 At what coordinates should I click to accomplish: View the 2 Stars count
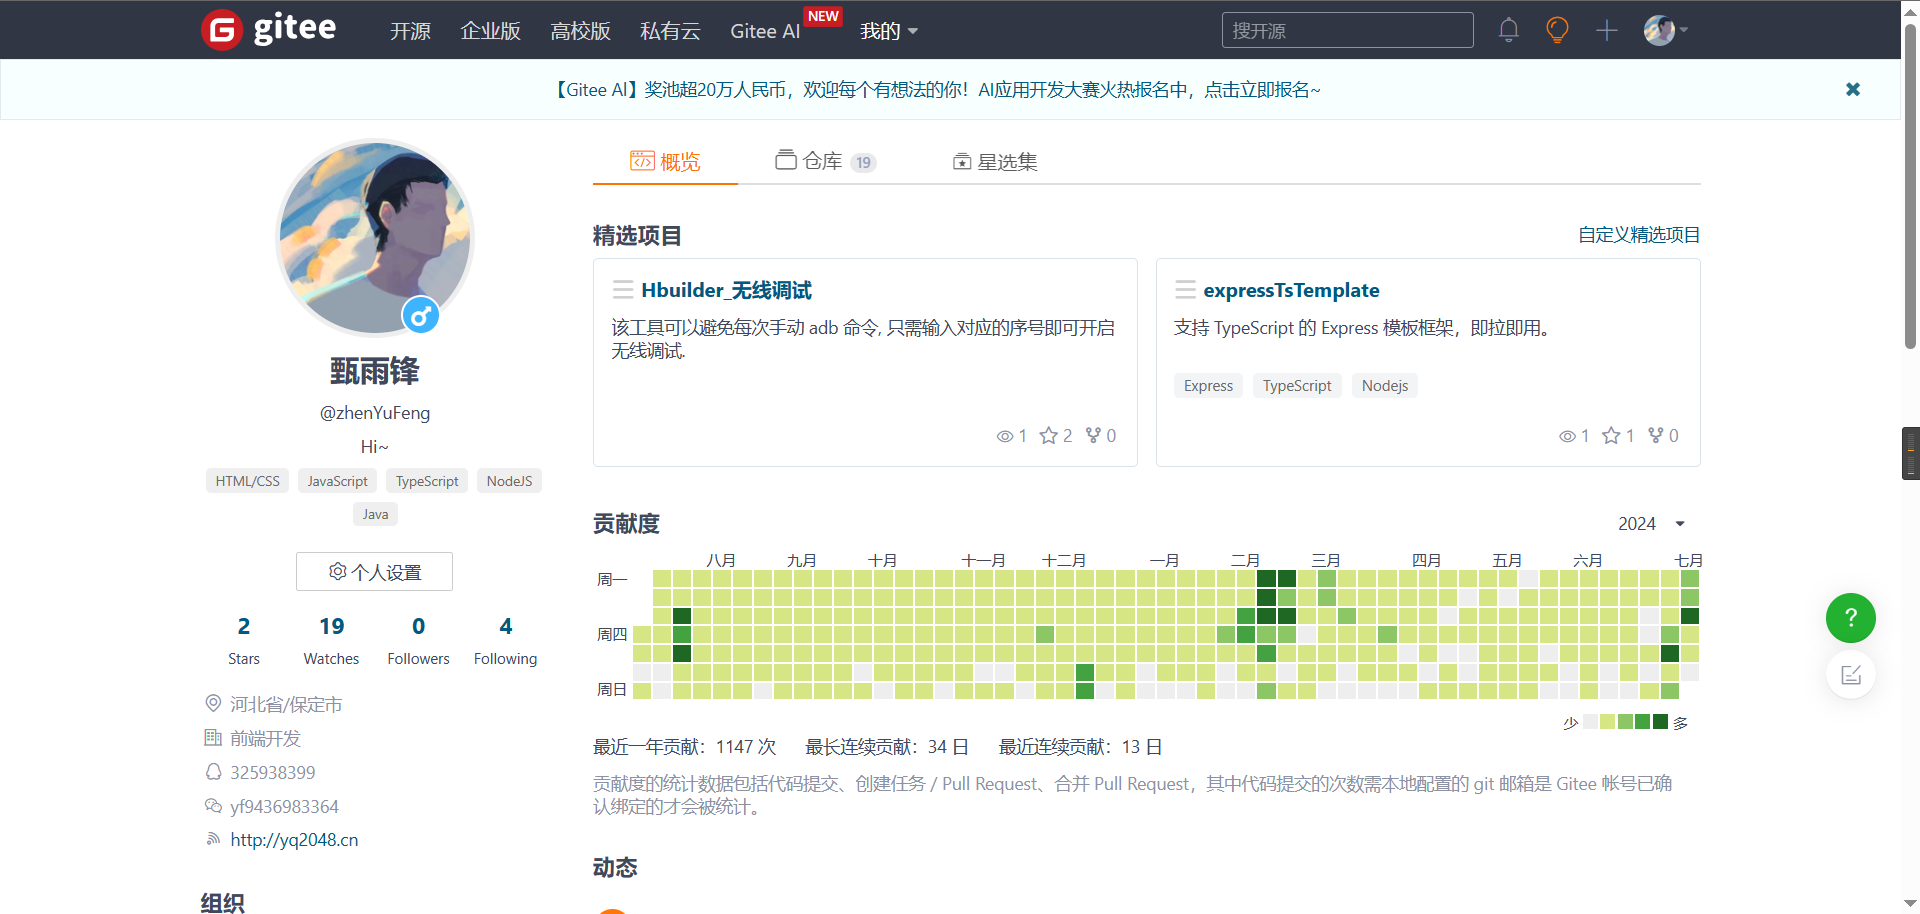tap(243, 640)
